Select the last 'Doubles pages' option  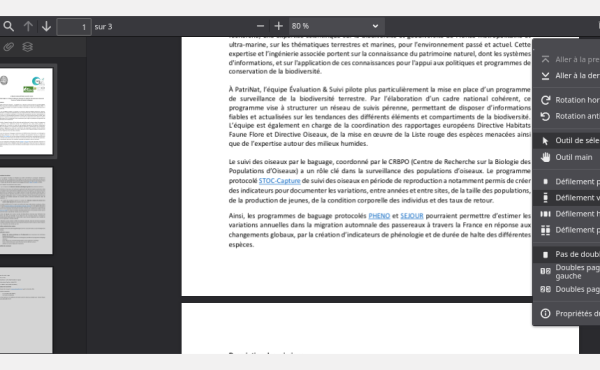coord(567,289)
